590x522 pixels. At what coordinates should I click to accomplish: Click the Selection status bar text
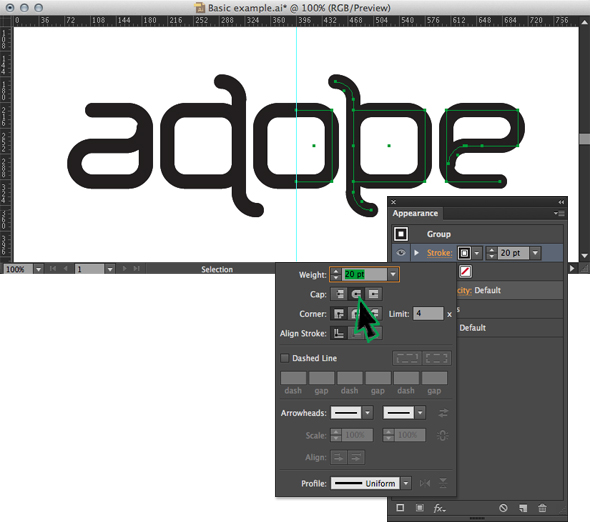tap(217, 269)
